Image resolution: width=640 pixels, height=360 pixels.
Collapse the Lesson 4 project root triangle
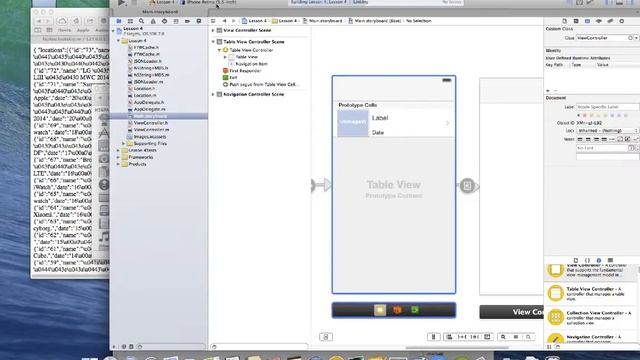click(114, 31)
